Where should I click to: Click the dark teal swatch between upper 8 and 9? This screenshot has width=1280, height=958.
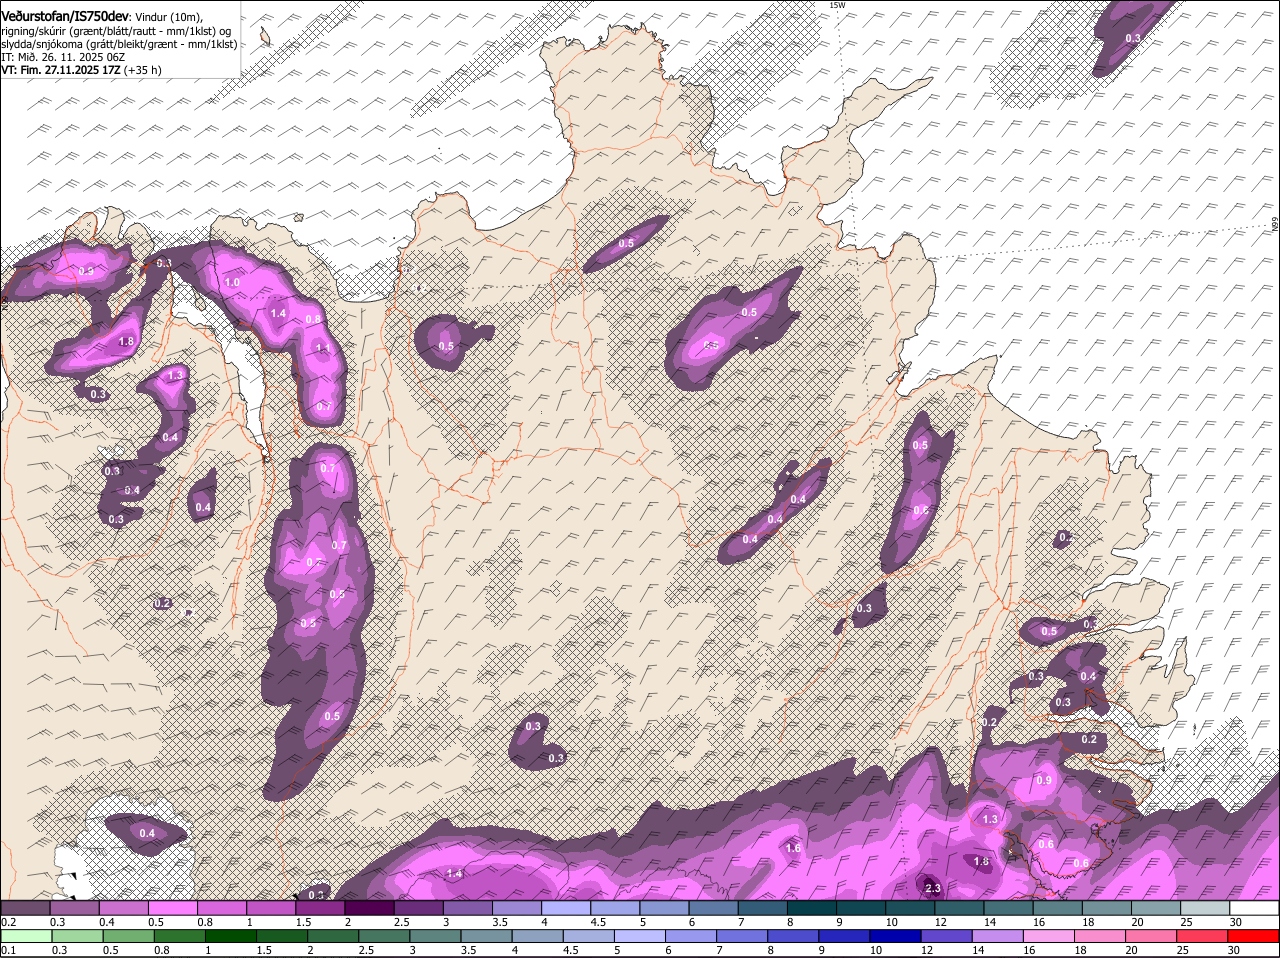[812, 907]
